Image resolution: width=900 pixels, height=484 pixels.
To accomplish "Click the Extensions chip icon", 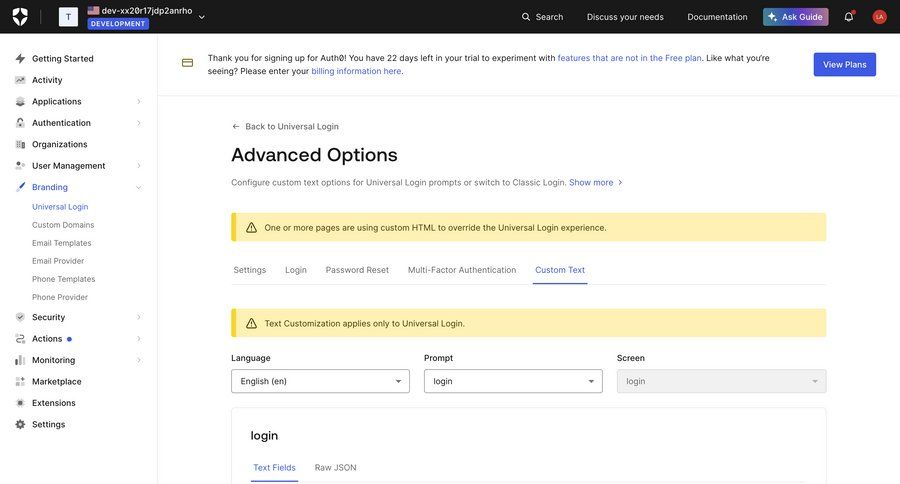I will (20, 403).
